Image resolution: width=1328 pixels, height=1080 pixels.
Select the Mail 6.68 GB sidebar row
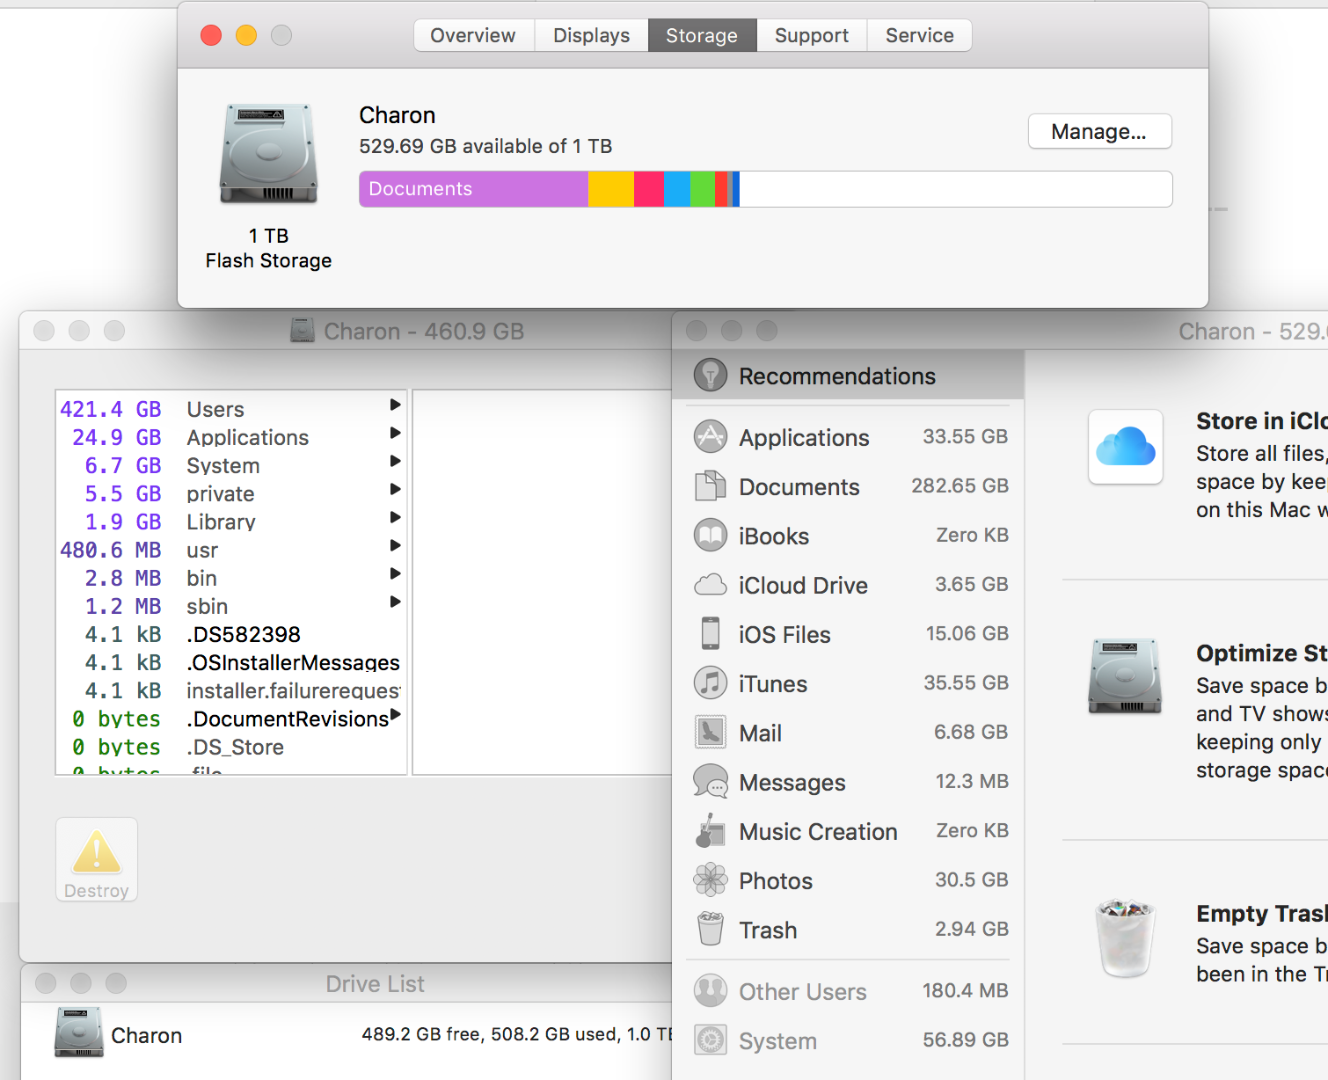tap(849, 732)
